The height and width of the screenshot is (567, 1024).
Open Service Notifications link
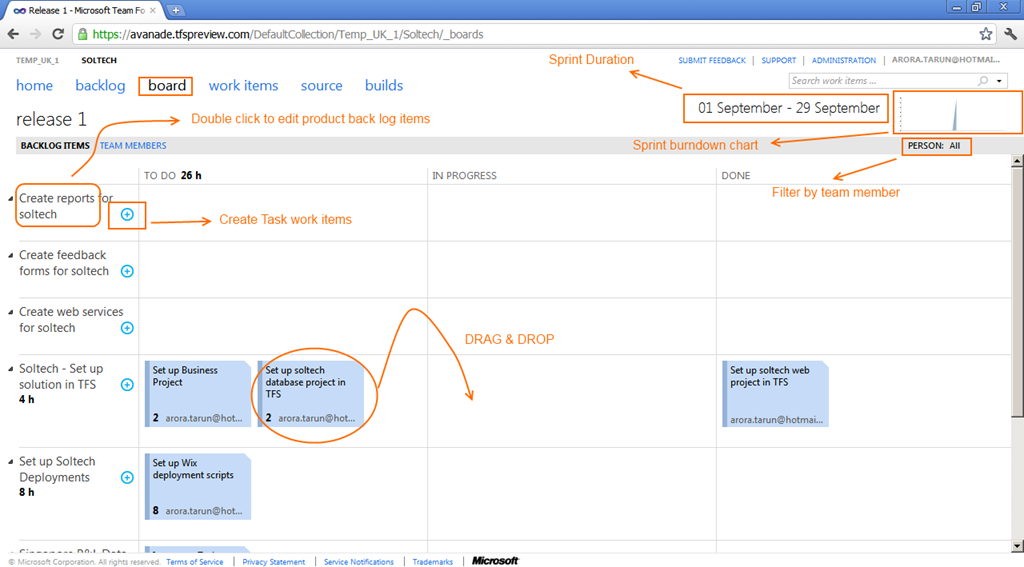click(x=359, y=562)
